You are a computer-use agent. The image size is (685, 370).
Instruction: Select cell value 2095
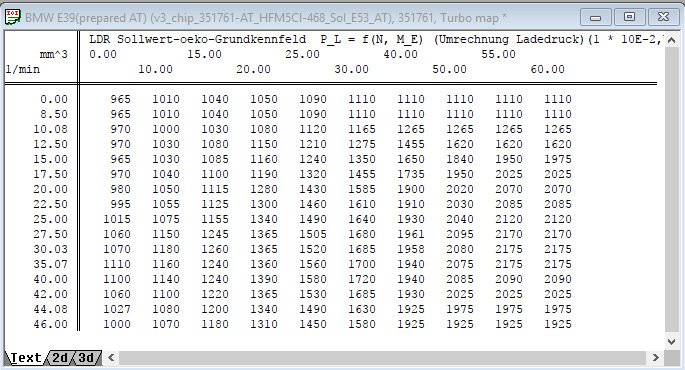click(x=460, y=234)
